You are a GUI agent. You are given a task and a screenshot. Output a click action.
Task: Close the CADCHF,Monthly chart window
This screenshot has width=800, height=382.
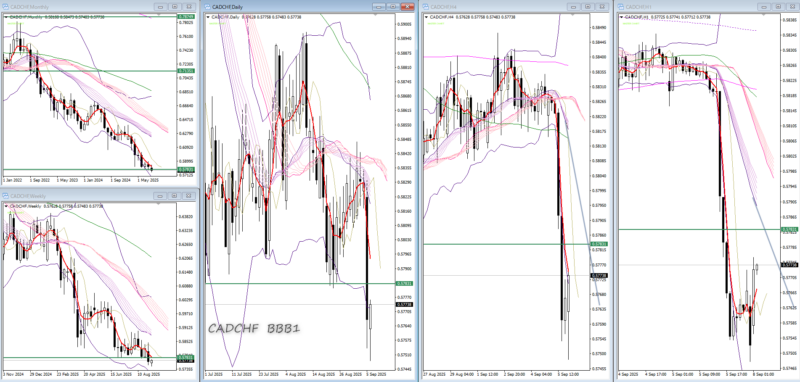[189, 7]
